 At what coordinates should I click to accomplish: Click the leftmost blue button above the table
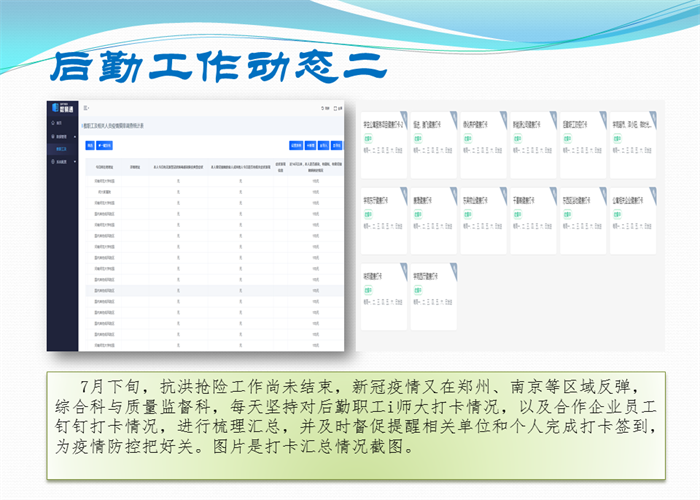pos(89,145)
